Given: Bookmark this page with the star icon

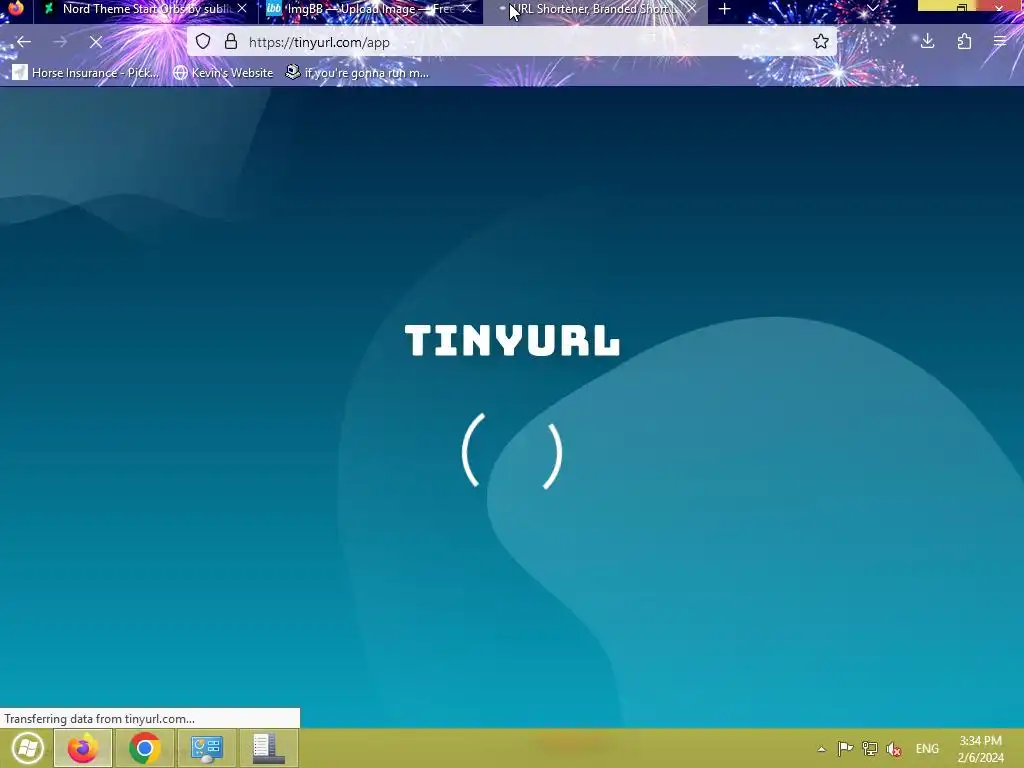Looking at the screenshot, I should pos(821,42).
